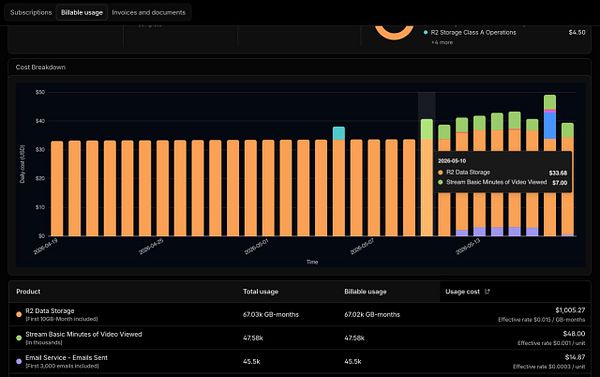Switch to the Subscriptions tab
This screenshot has width=600, height=377.
click(x=31, y=12)
